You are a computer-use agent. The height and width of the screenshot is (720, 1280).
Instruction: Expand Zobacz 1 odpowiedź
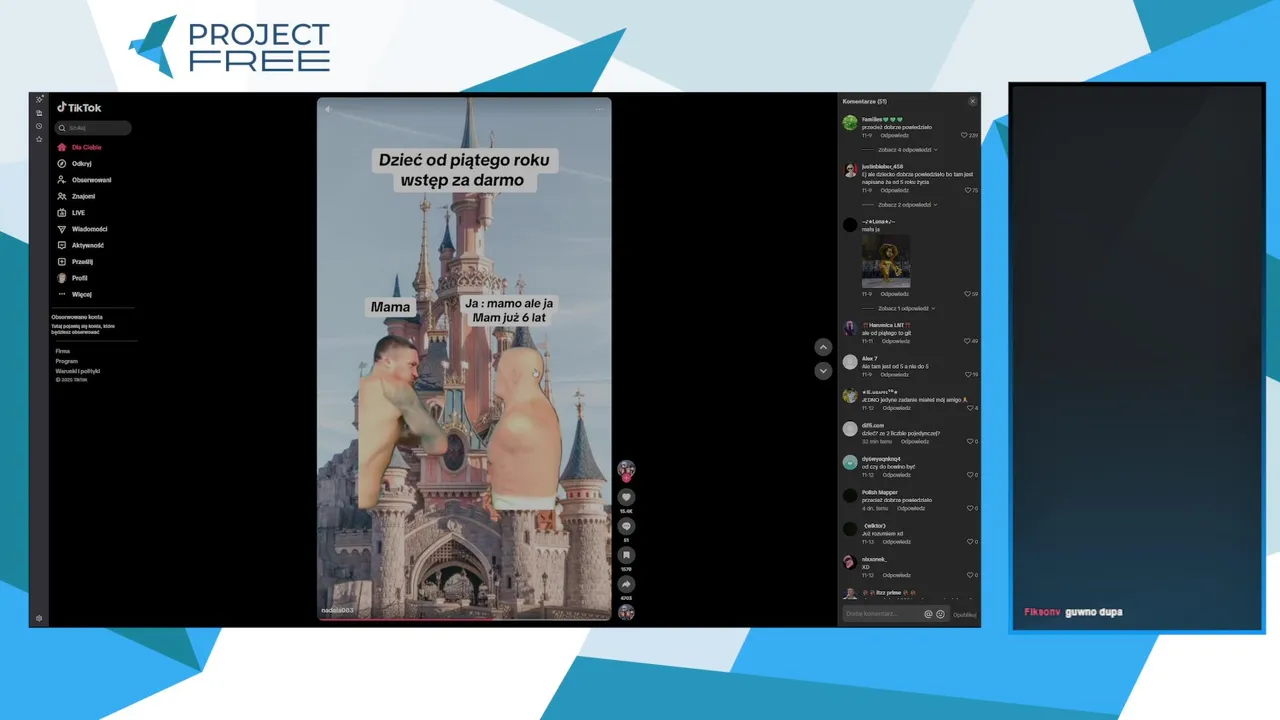[908, 308]
